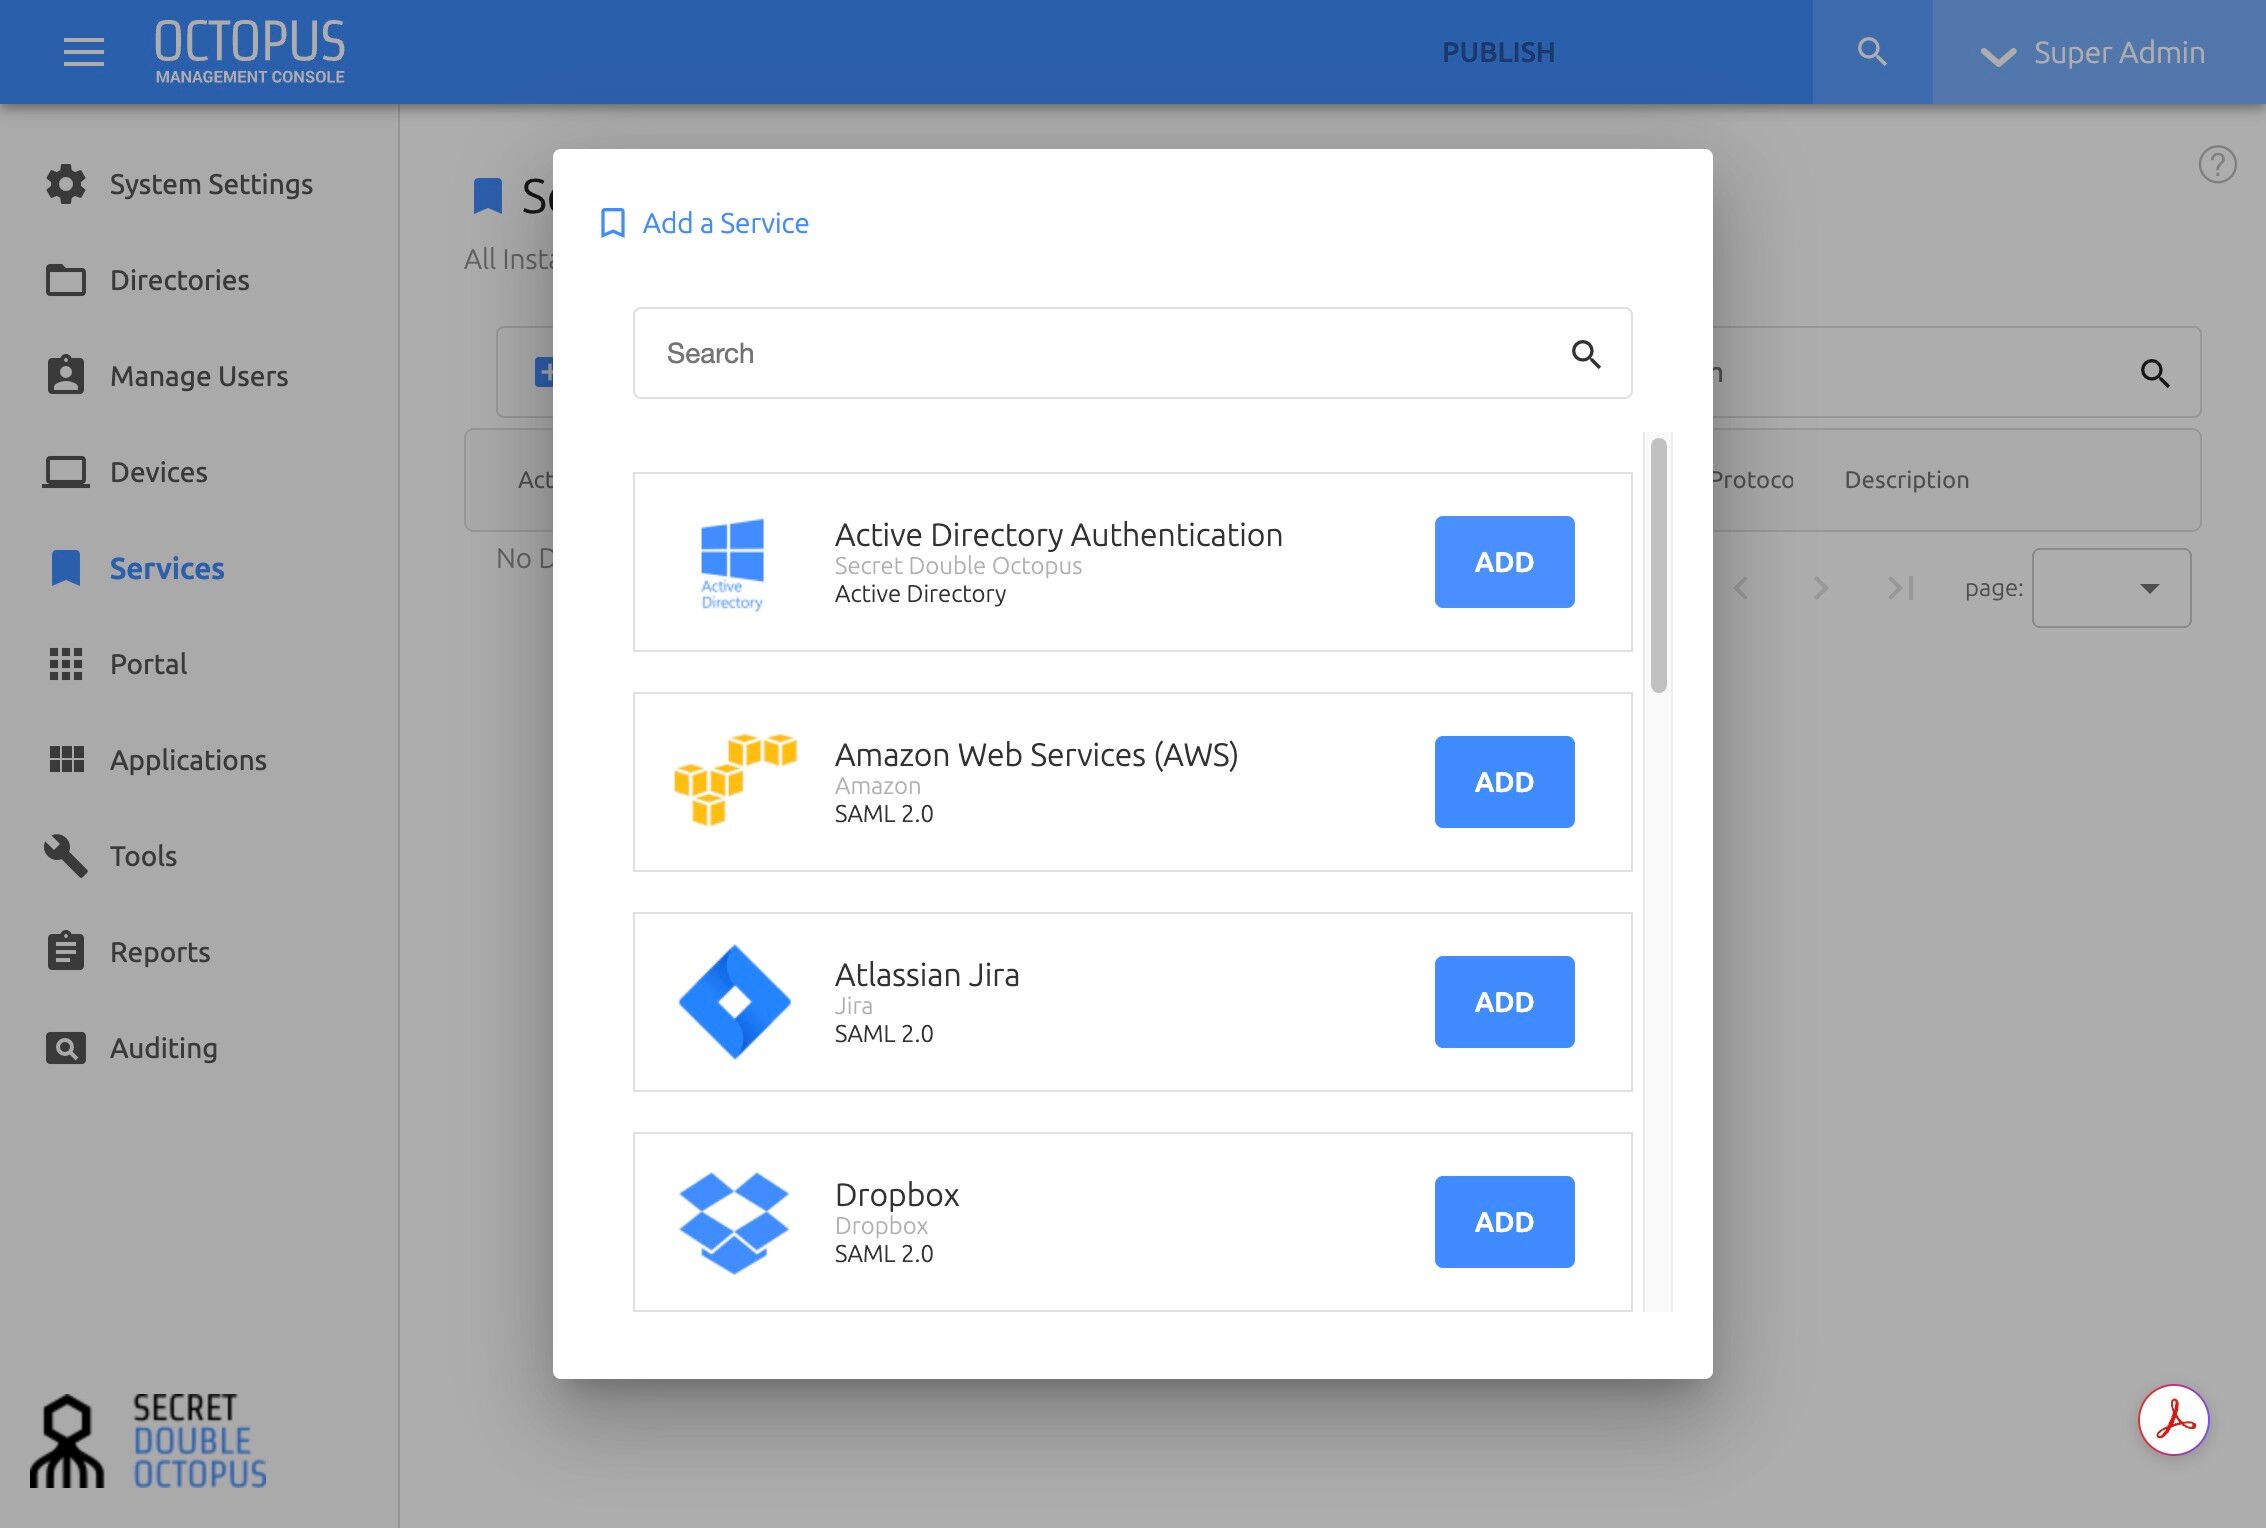This screenshot has height=1528, width=2266.
Task: Open the hamburger menu in header
Action: coord(84,52)
